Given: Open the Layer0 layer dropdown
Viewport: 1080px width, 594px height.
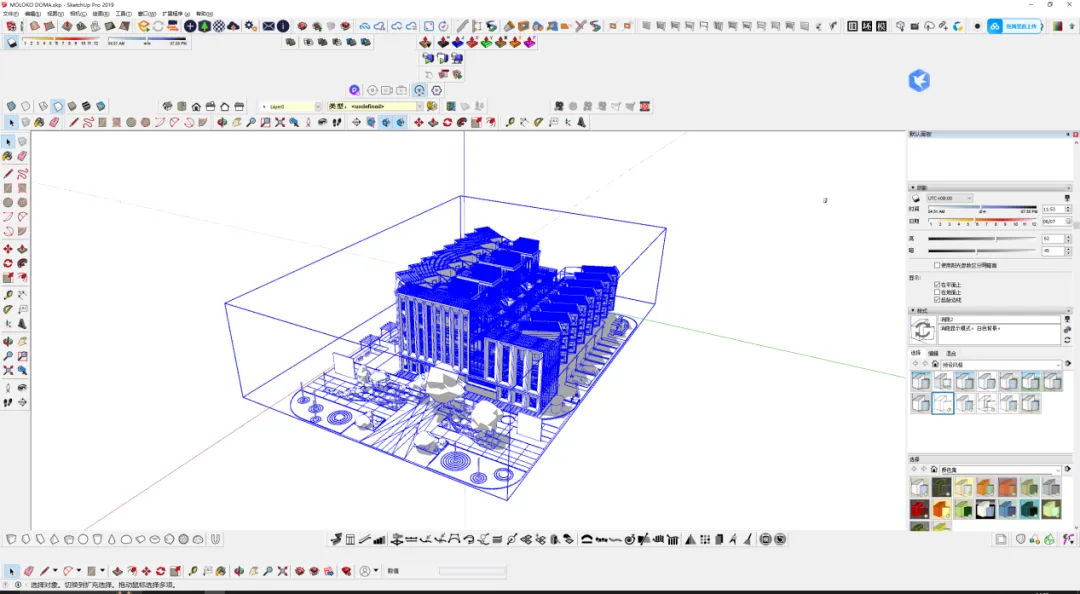Looking at the screenshot, I should 290,106.
